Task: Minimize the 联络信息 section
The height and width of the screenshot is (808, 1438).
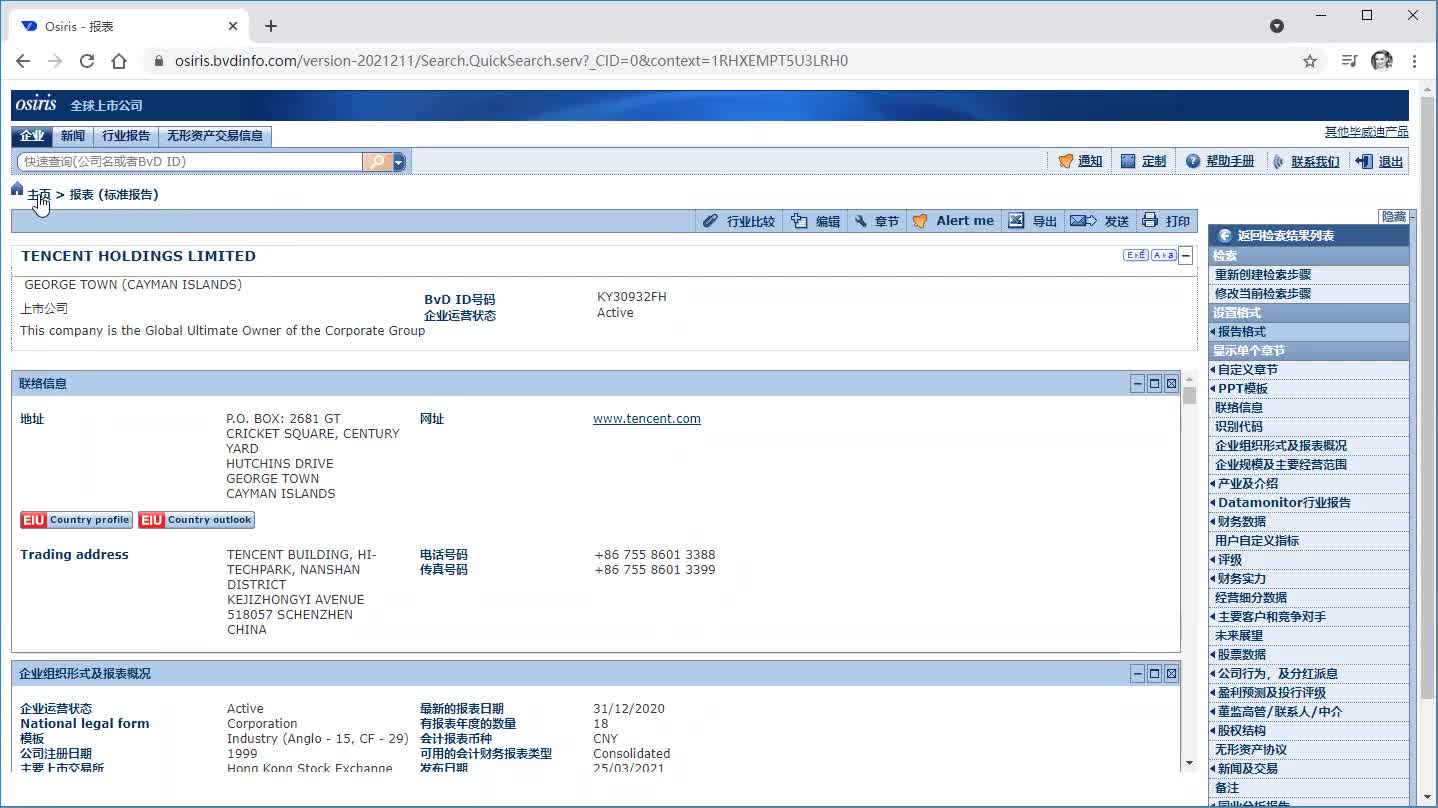Action: [1137, 384]
